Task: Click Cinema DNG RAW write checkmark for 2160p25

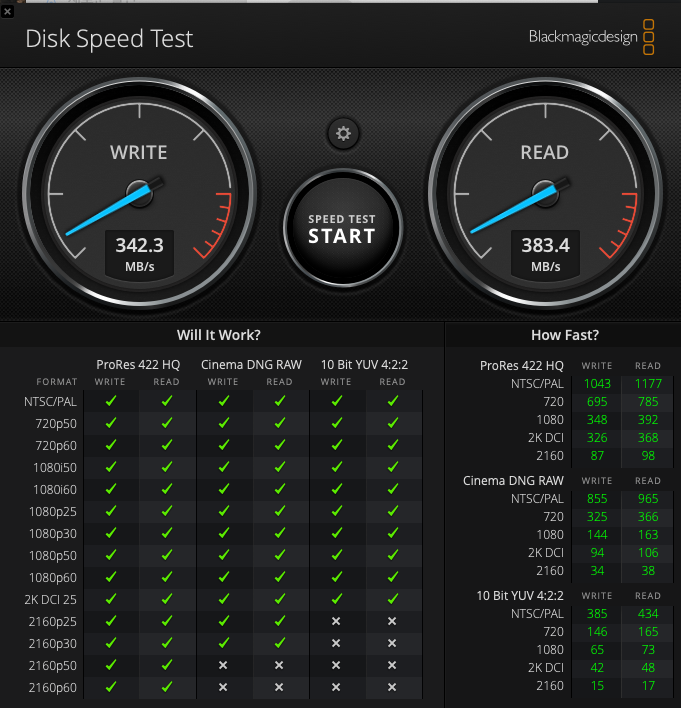Action: (x=224, y=621)
